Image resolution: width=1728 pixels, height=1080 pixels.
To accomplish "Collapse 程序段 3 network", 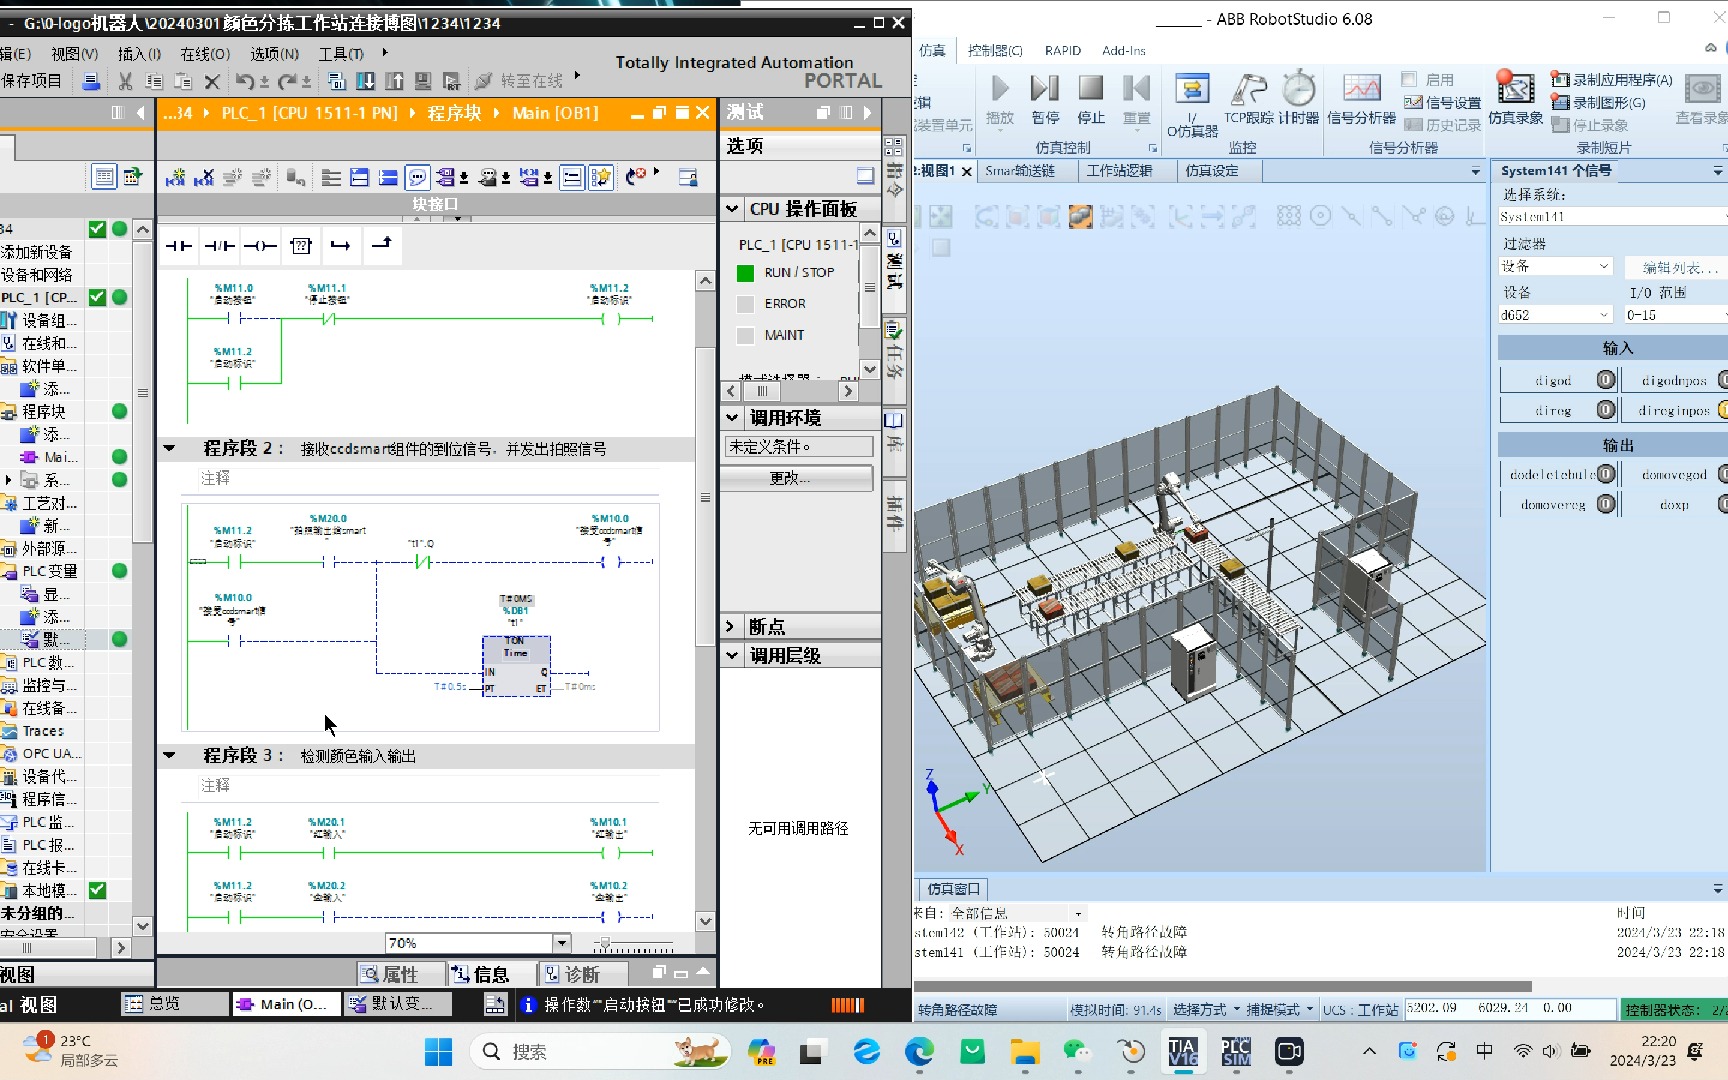I will click(169, 755).
